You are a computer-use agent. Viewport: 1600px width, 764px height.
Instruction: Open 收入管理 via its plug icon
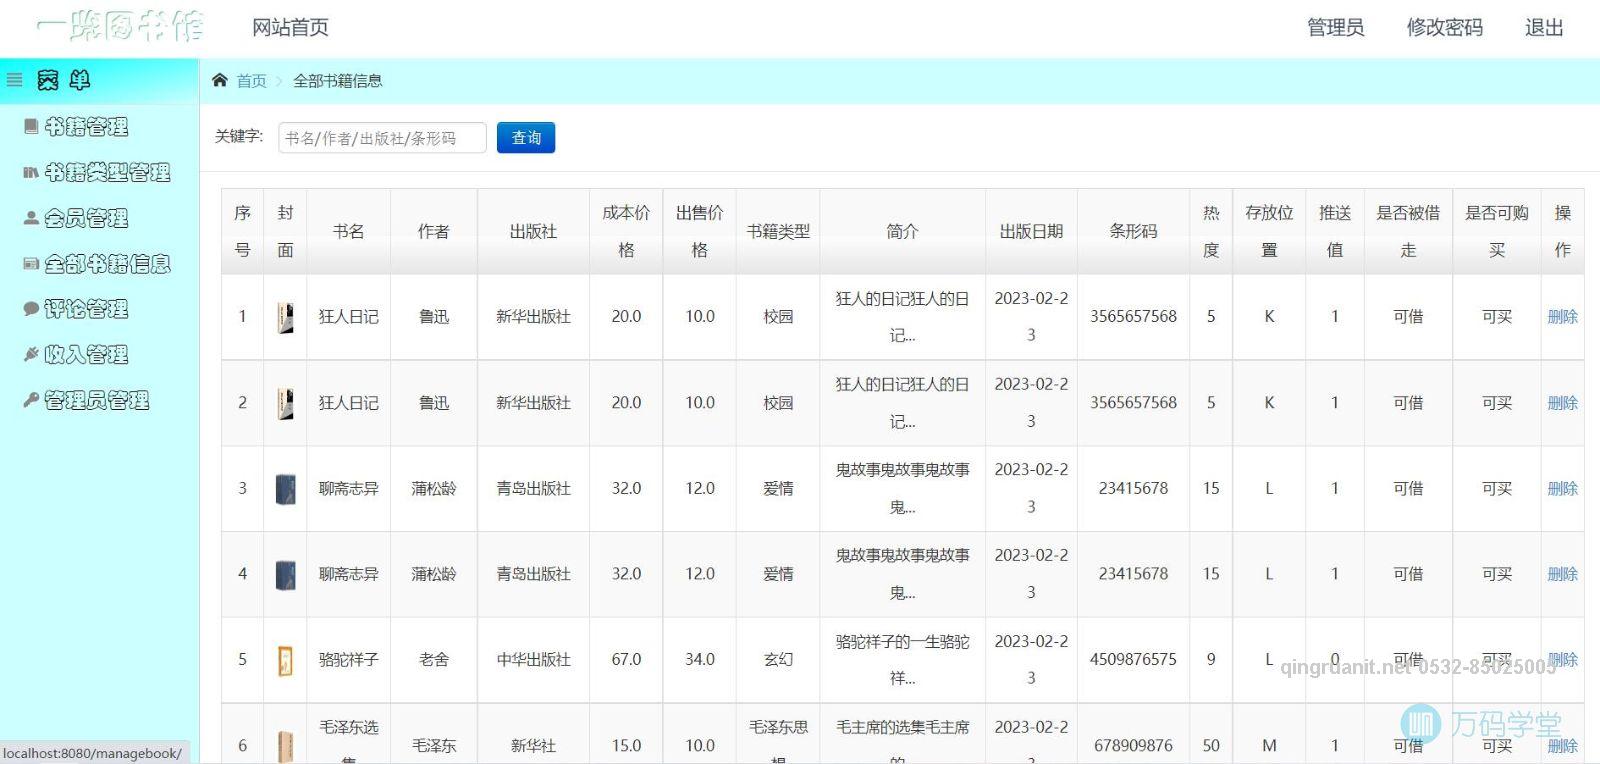(x=31, y=354)
